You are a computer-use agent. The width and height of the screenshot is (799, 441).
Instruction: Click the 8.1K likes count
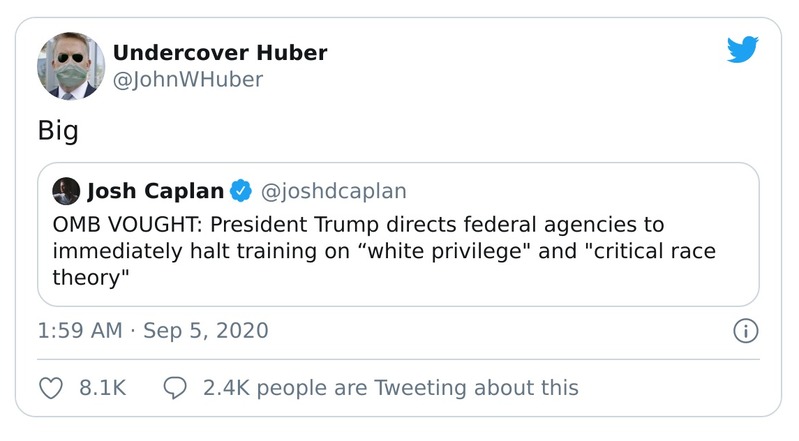(102, 387)
